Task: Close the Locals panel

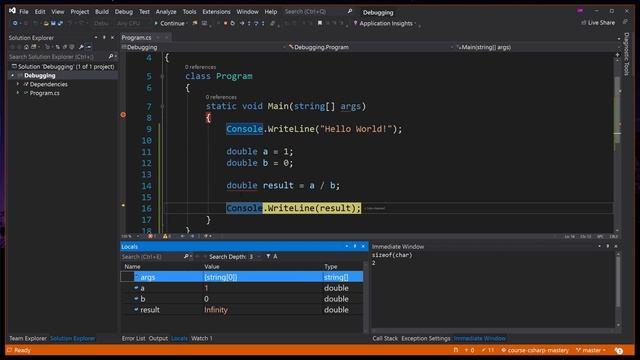Action: [x=363, y=246]
